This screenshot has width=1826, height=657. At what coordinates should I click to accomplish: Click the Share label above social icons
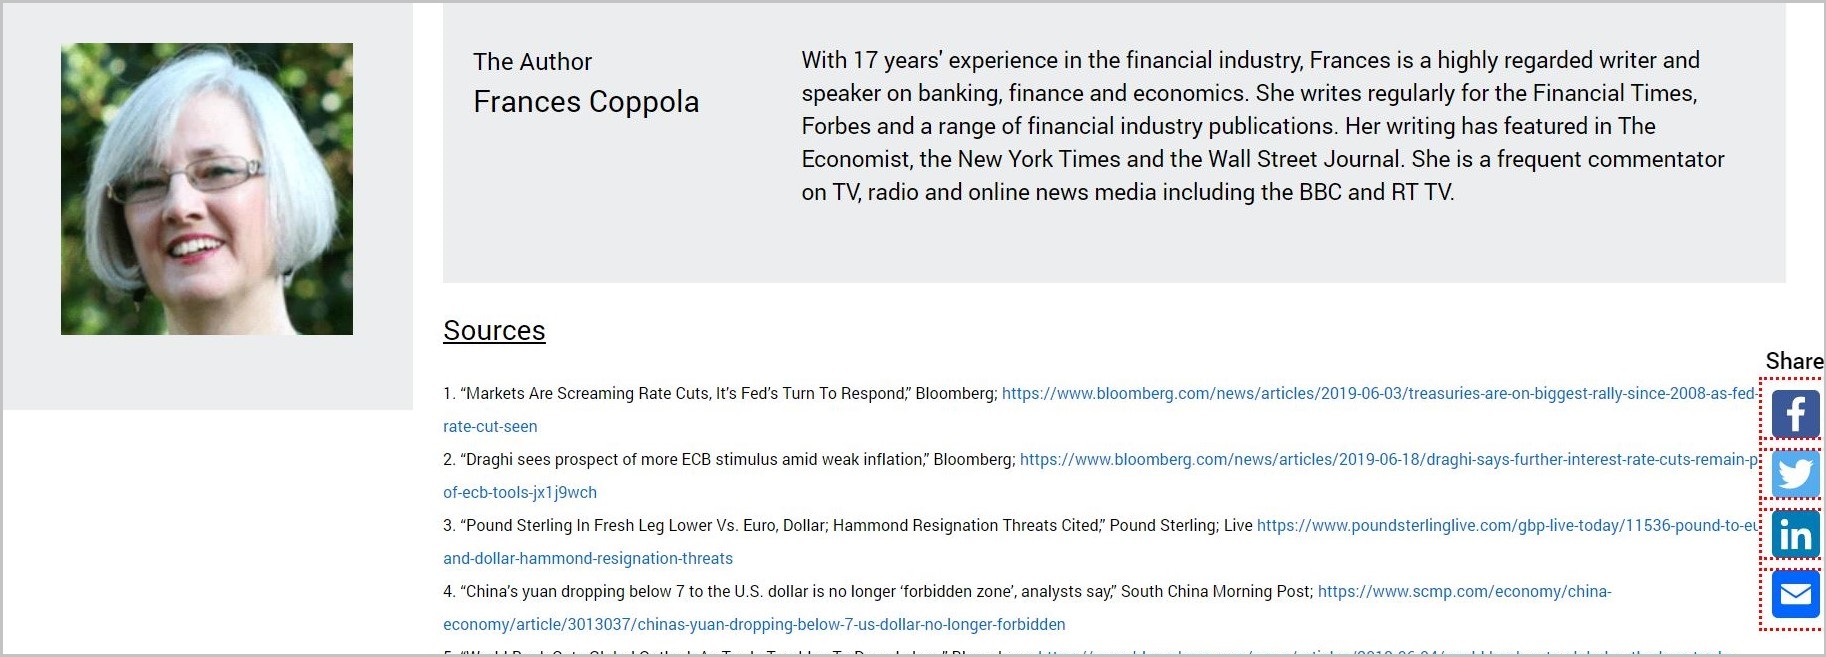pyautogui.click(x=1793, y=361)
